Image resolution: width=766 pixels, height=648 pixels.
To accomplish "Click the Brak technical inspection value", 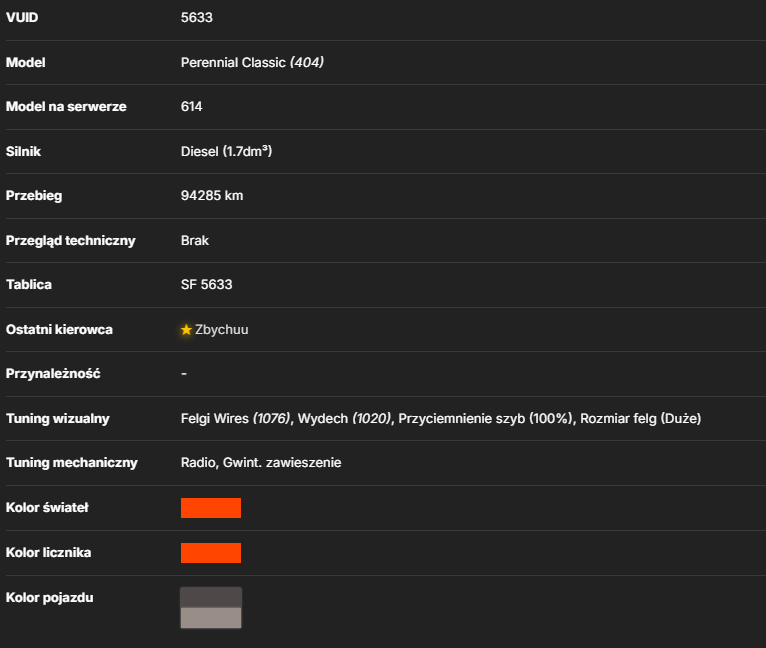I will coord(195,240).
